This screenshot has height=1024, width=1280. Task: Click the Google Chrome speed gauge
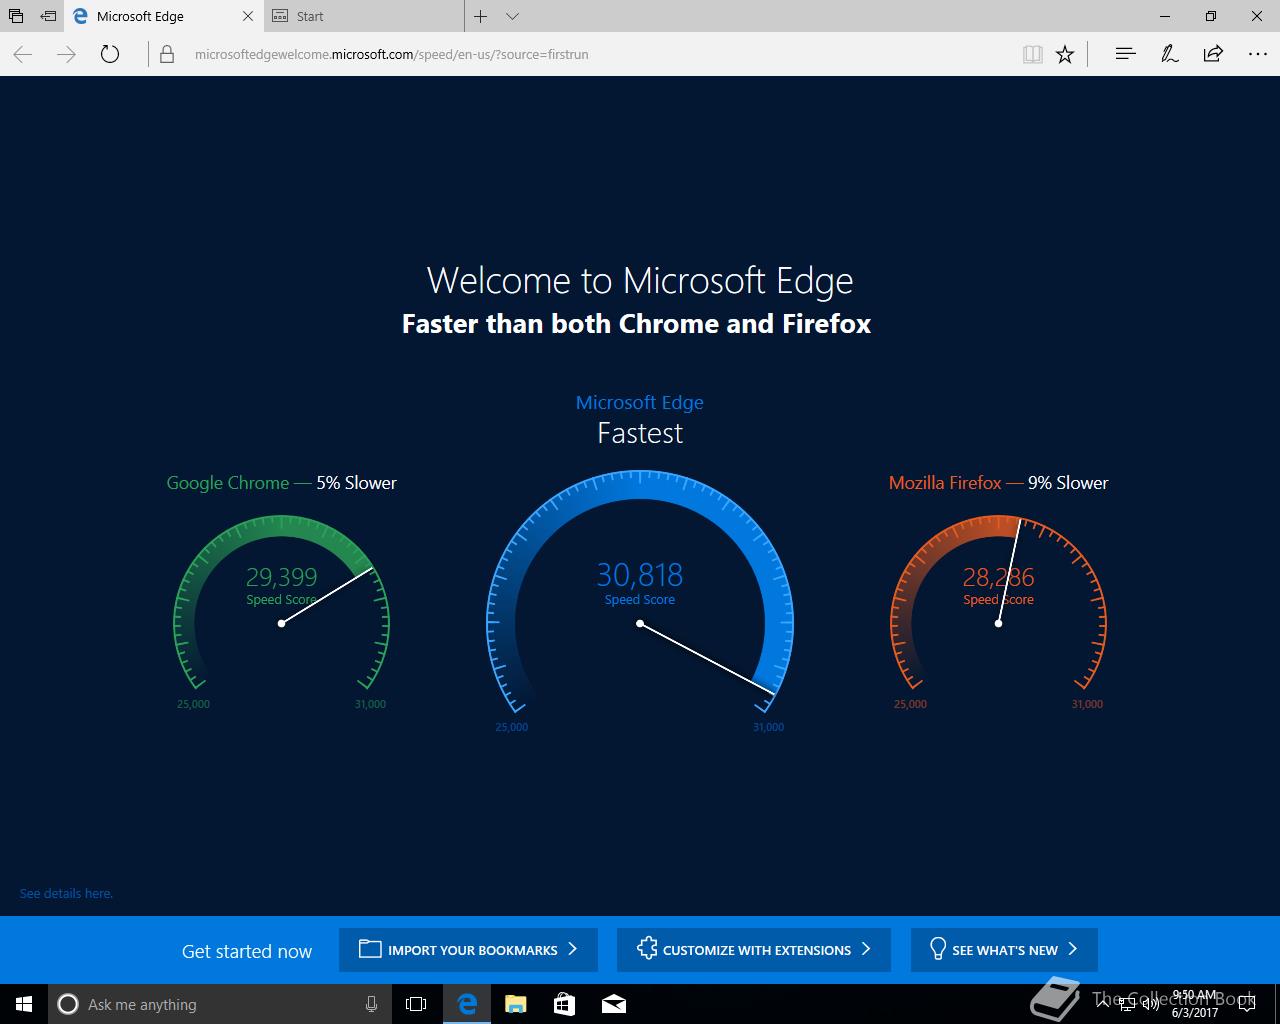tap(282, 603)
